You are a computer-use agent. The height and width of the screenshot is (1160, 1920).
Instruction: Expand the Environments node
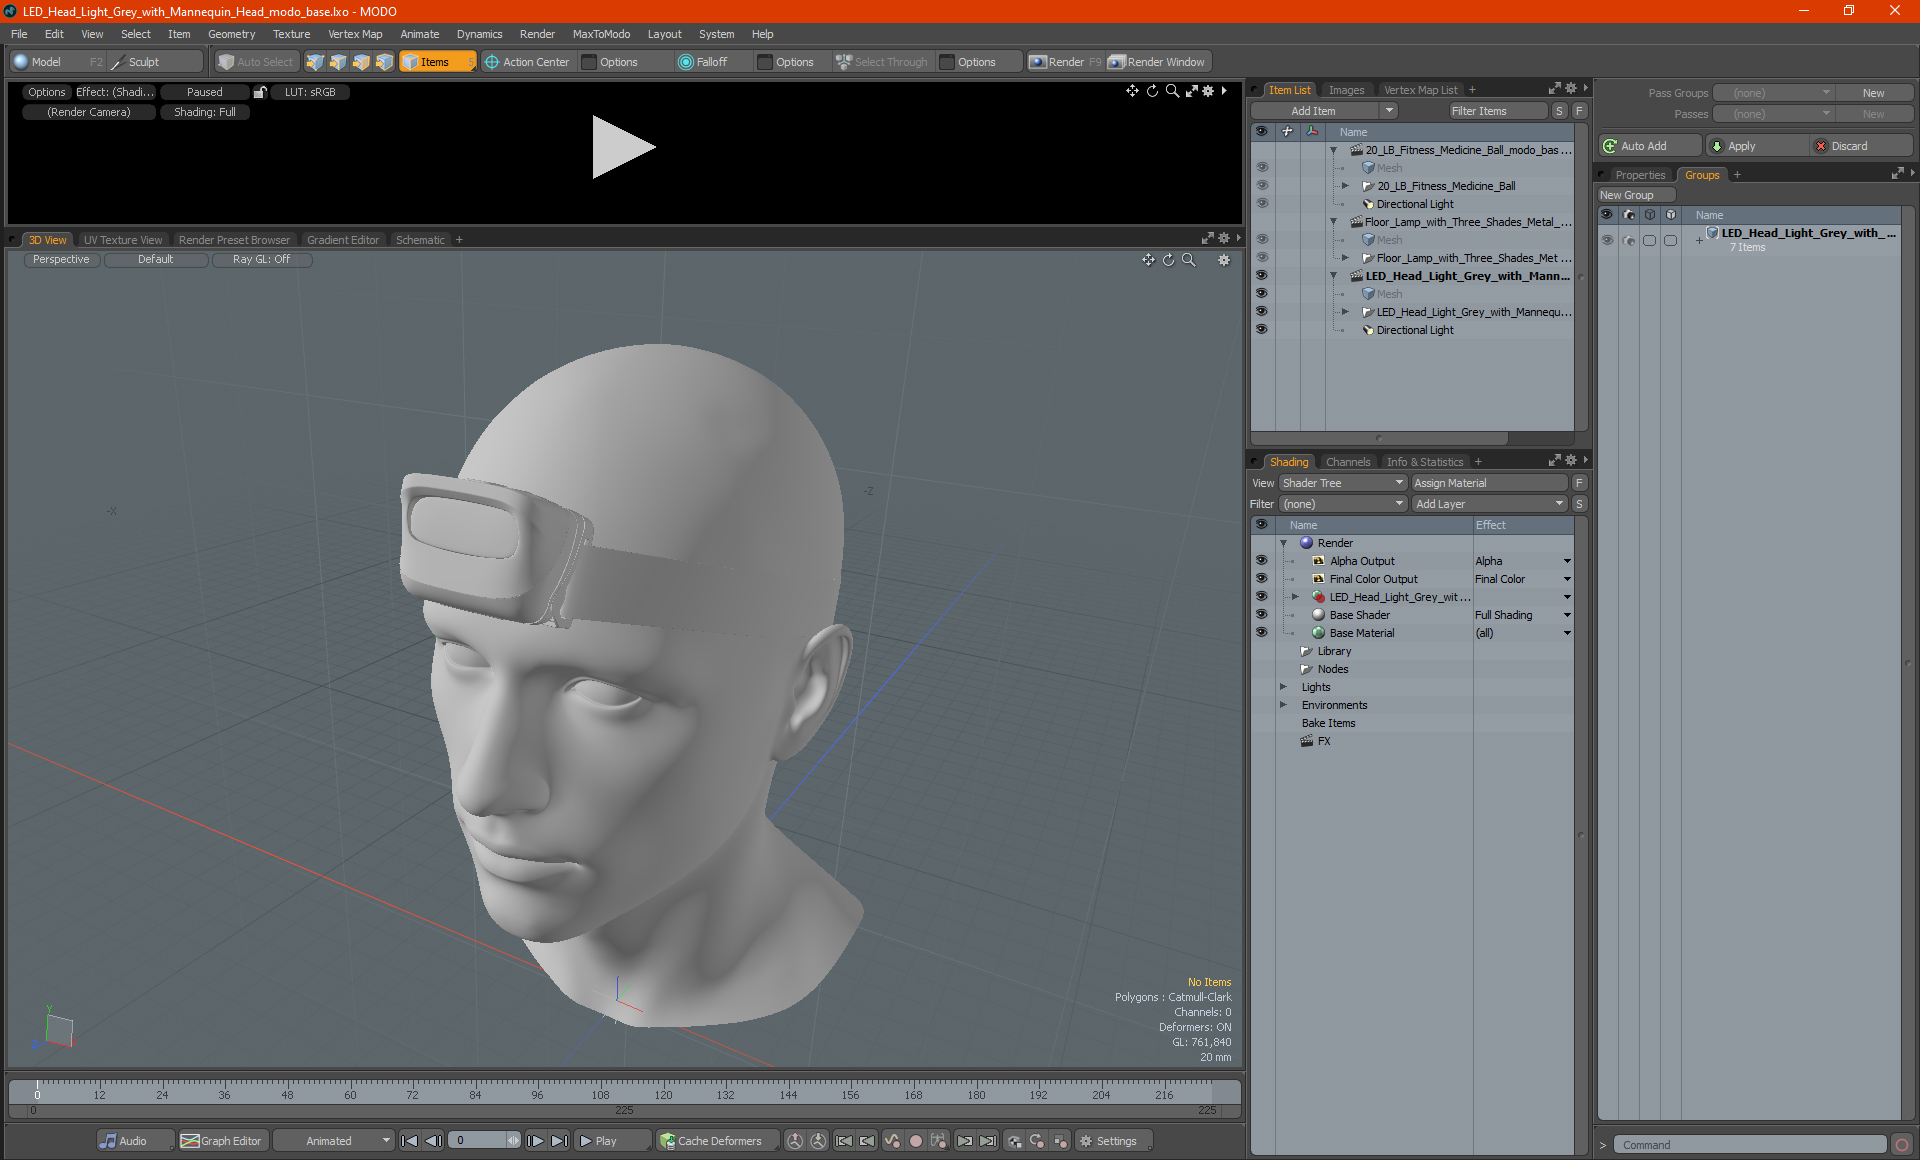[1283, 705]
